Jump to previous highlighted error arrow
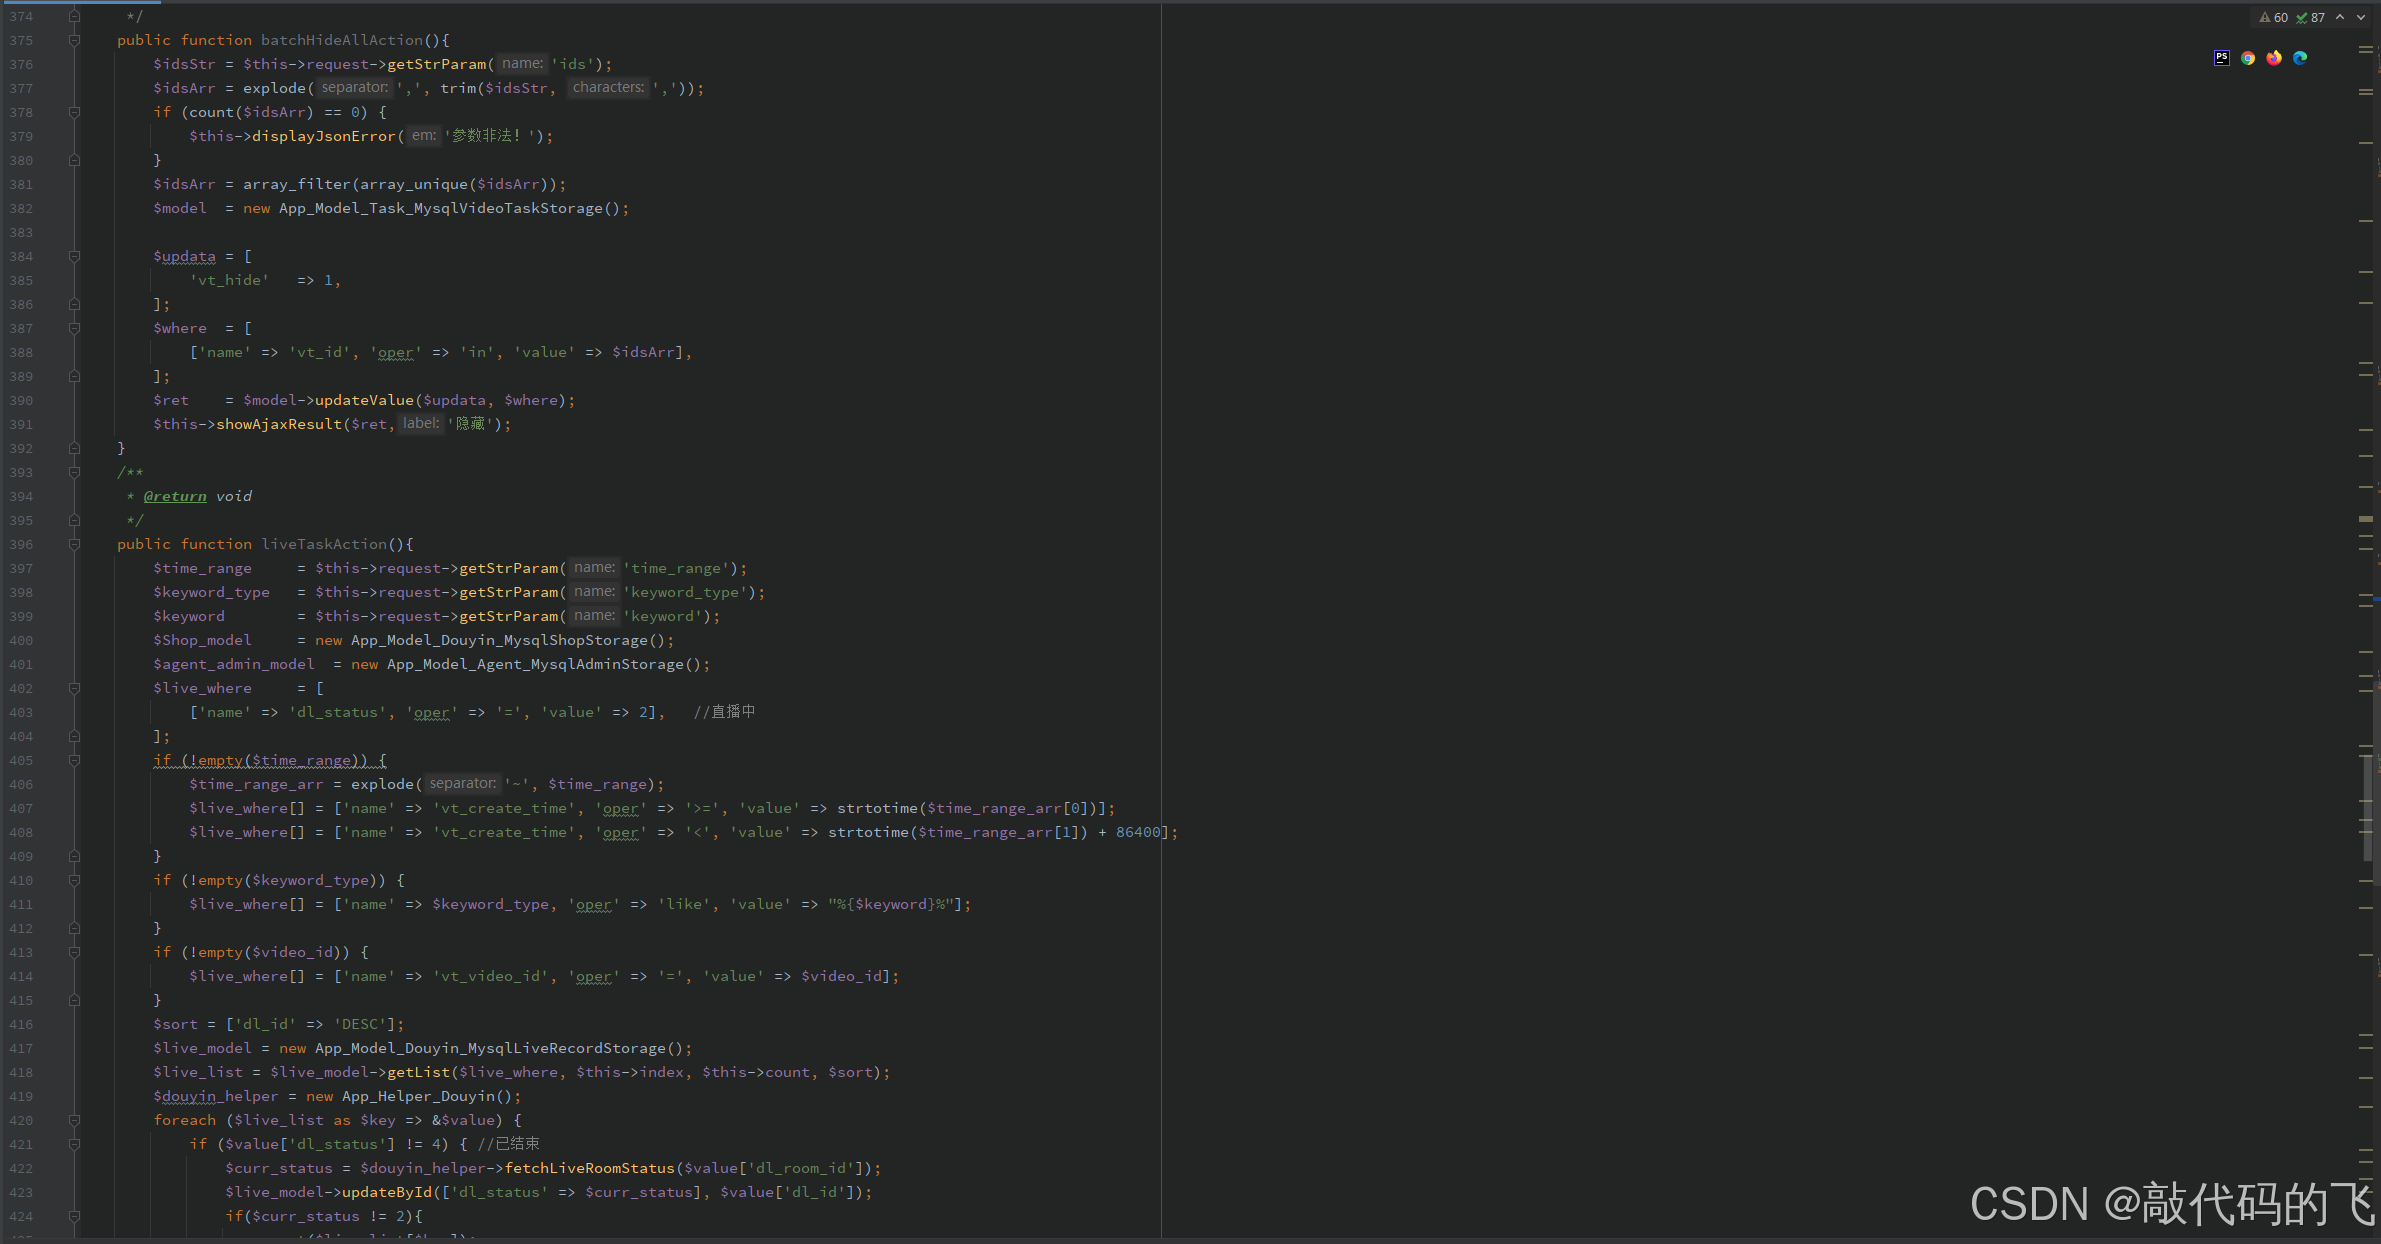 [2340, 17]
